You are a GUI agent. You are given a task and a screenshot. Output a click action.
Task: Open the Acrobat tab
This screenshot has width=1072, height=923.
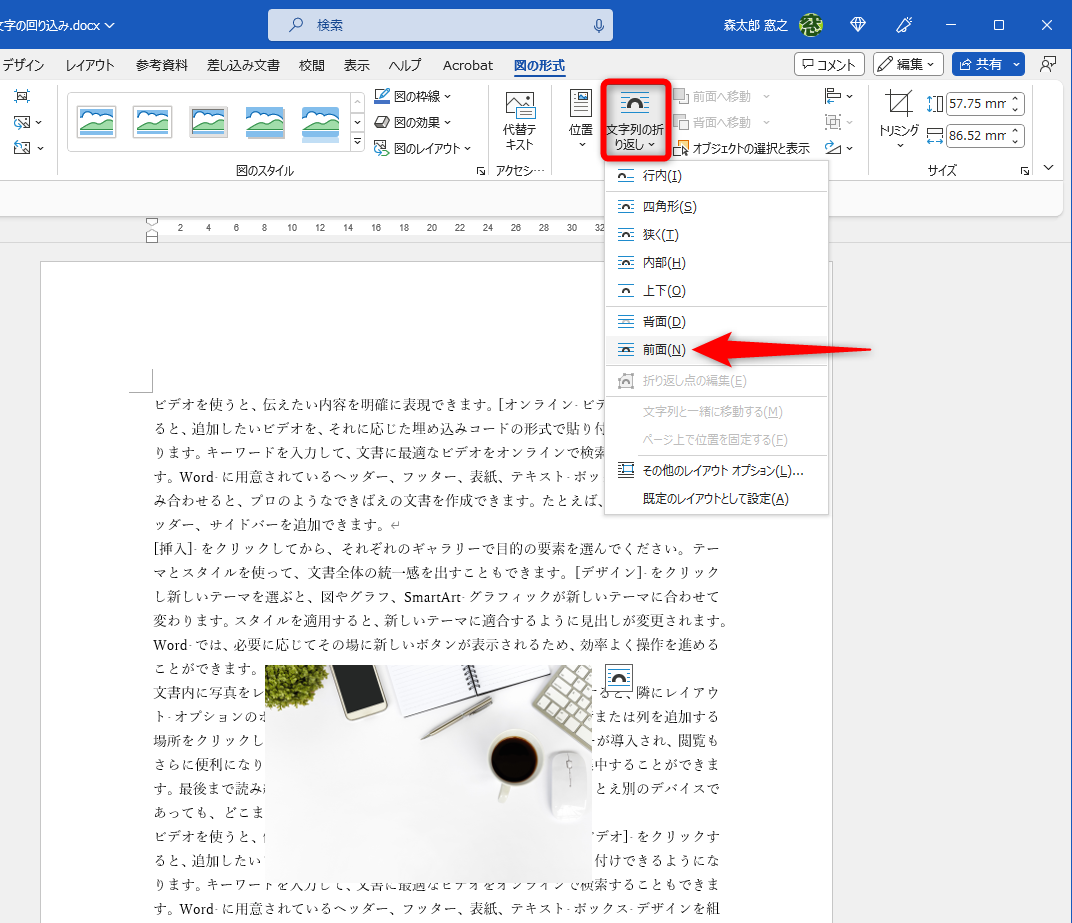(467, 65)
